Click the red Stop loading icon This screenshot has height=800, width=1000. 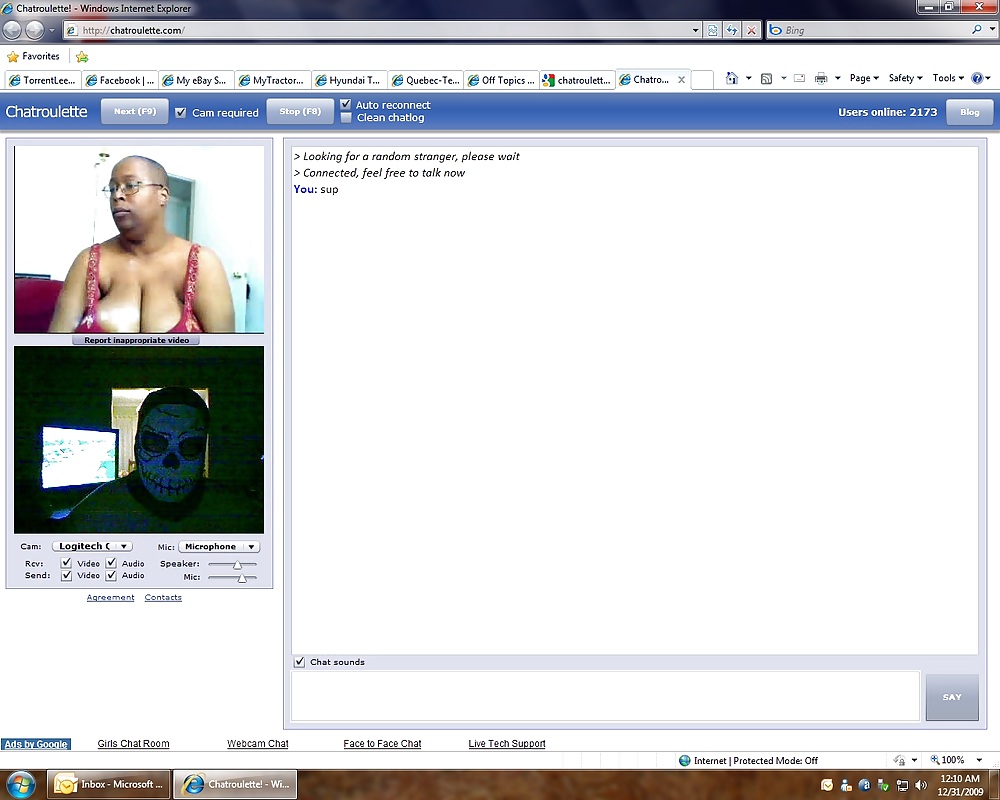pos(752,30)
